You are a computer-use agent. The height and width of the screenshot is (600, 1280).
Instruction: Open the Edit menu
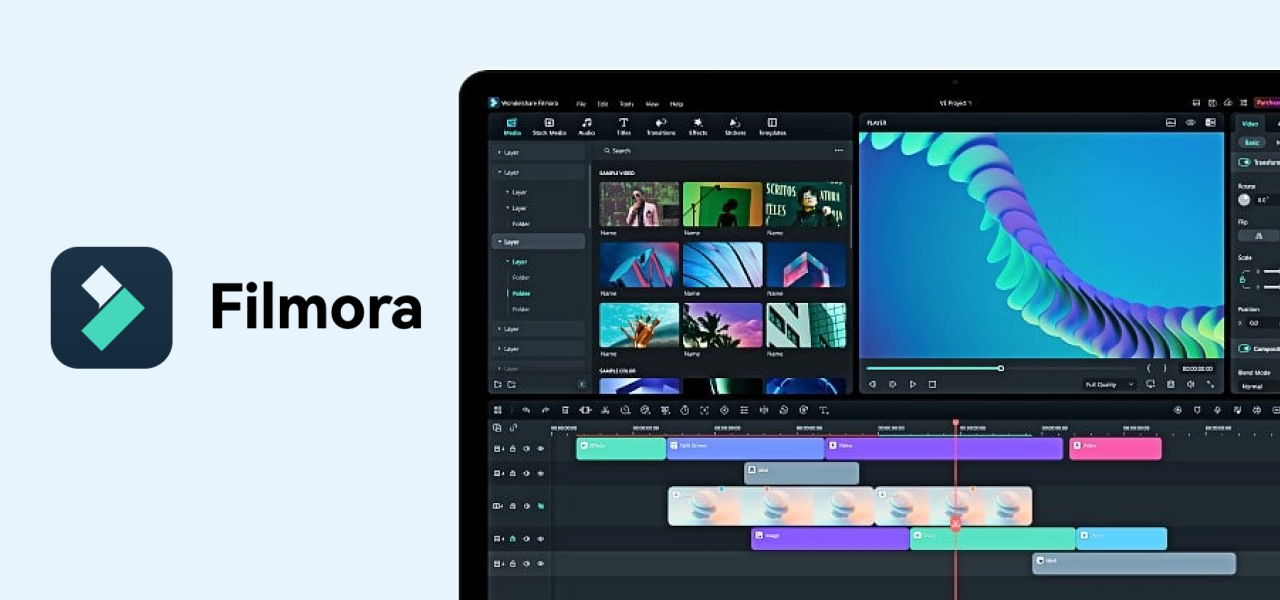[603, 104]
